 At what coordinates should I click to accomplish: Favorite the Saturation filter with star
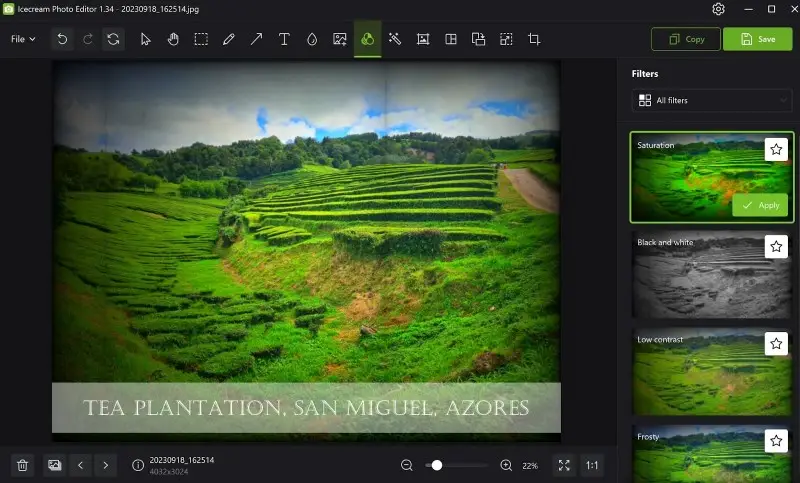point(776,149)
